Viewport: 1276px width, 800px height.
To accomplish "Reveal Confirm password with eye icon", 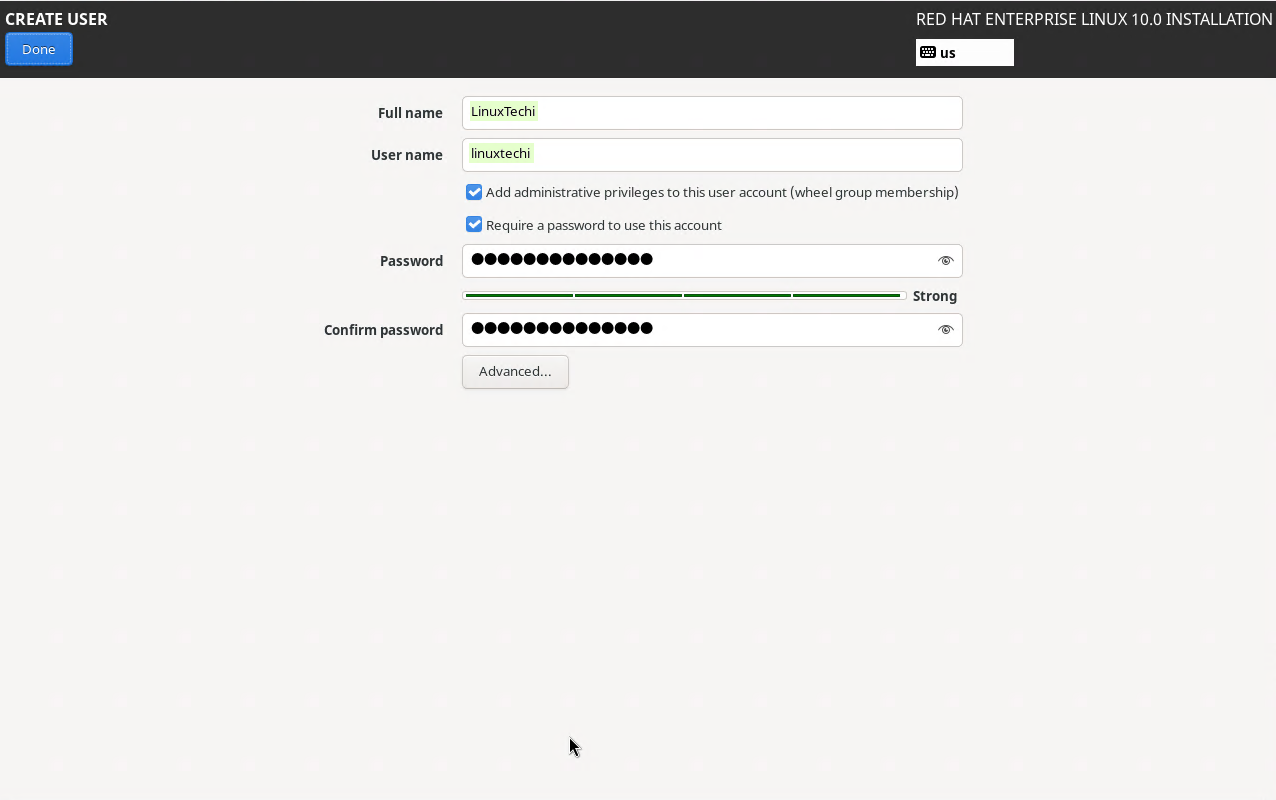I will click(x=945, y=330).
